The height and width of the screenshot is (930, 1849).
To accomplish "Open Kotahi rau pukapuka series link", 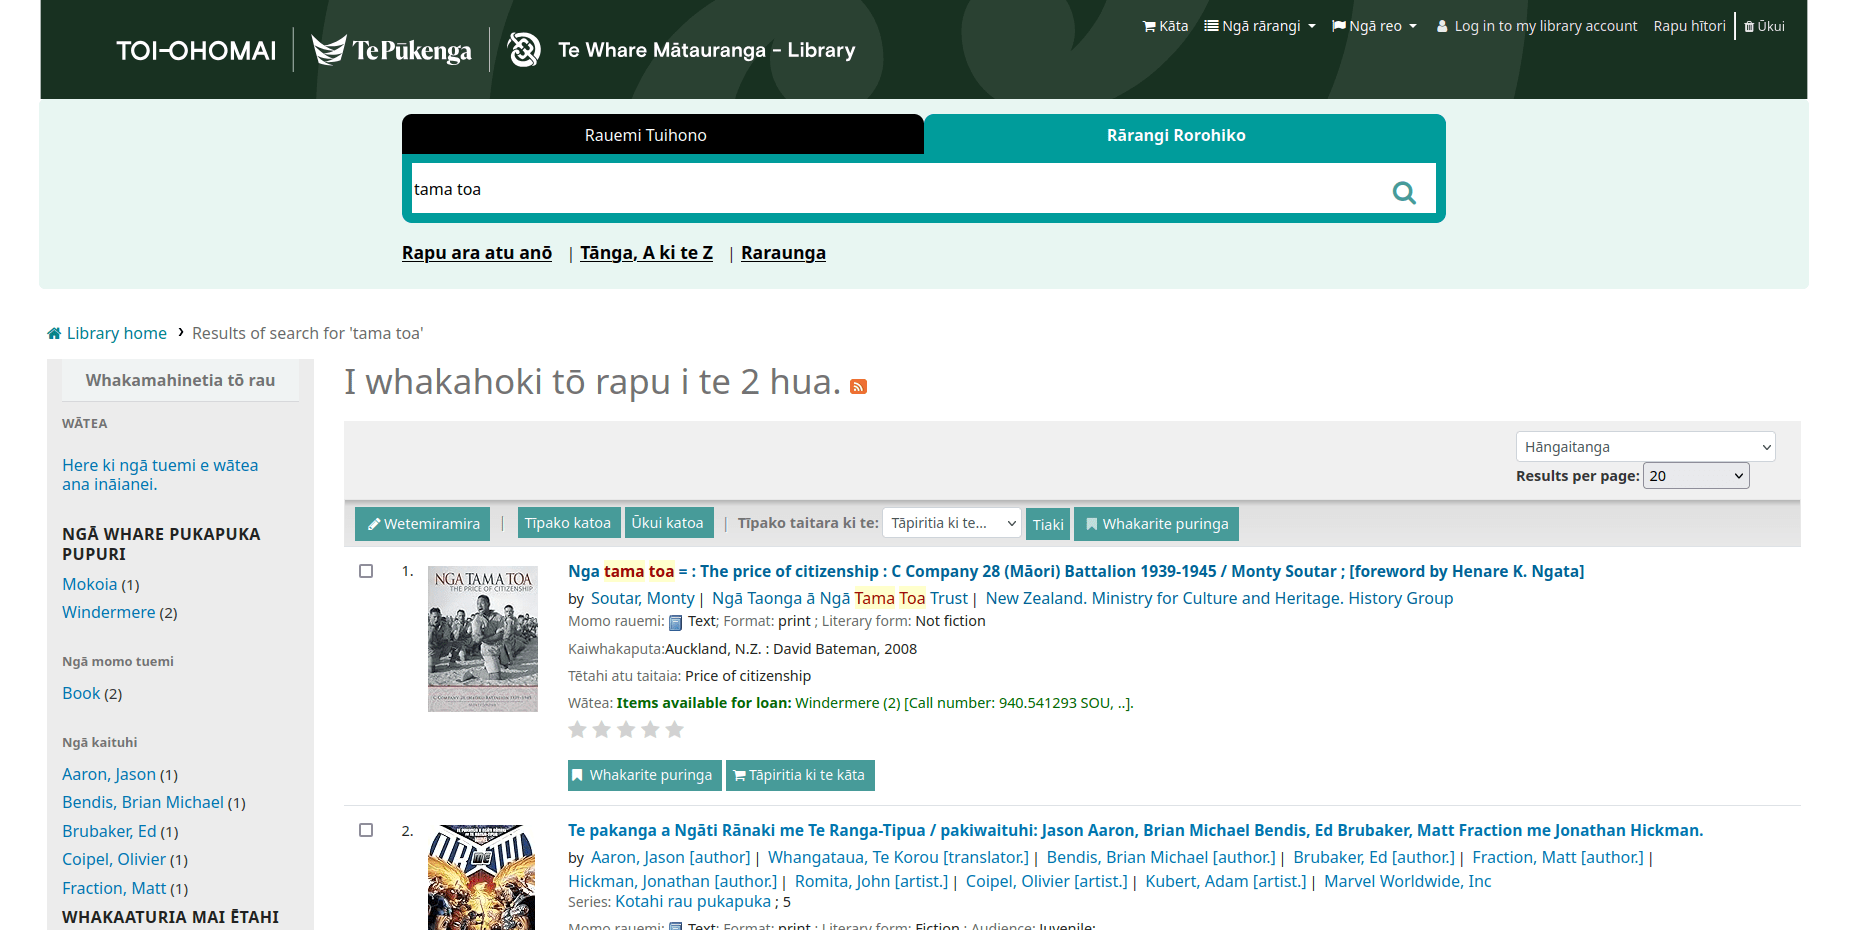I will point(693,901).
